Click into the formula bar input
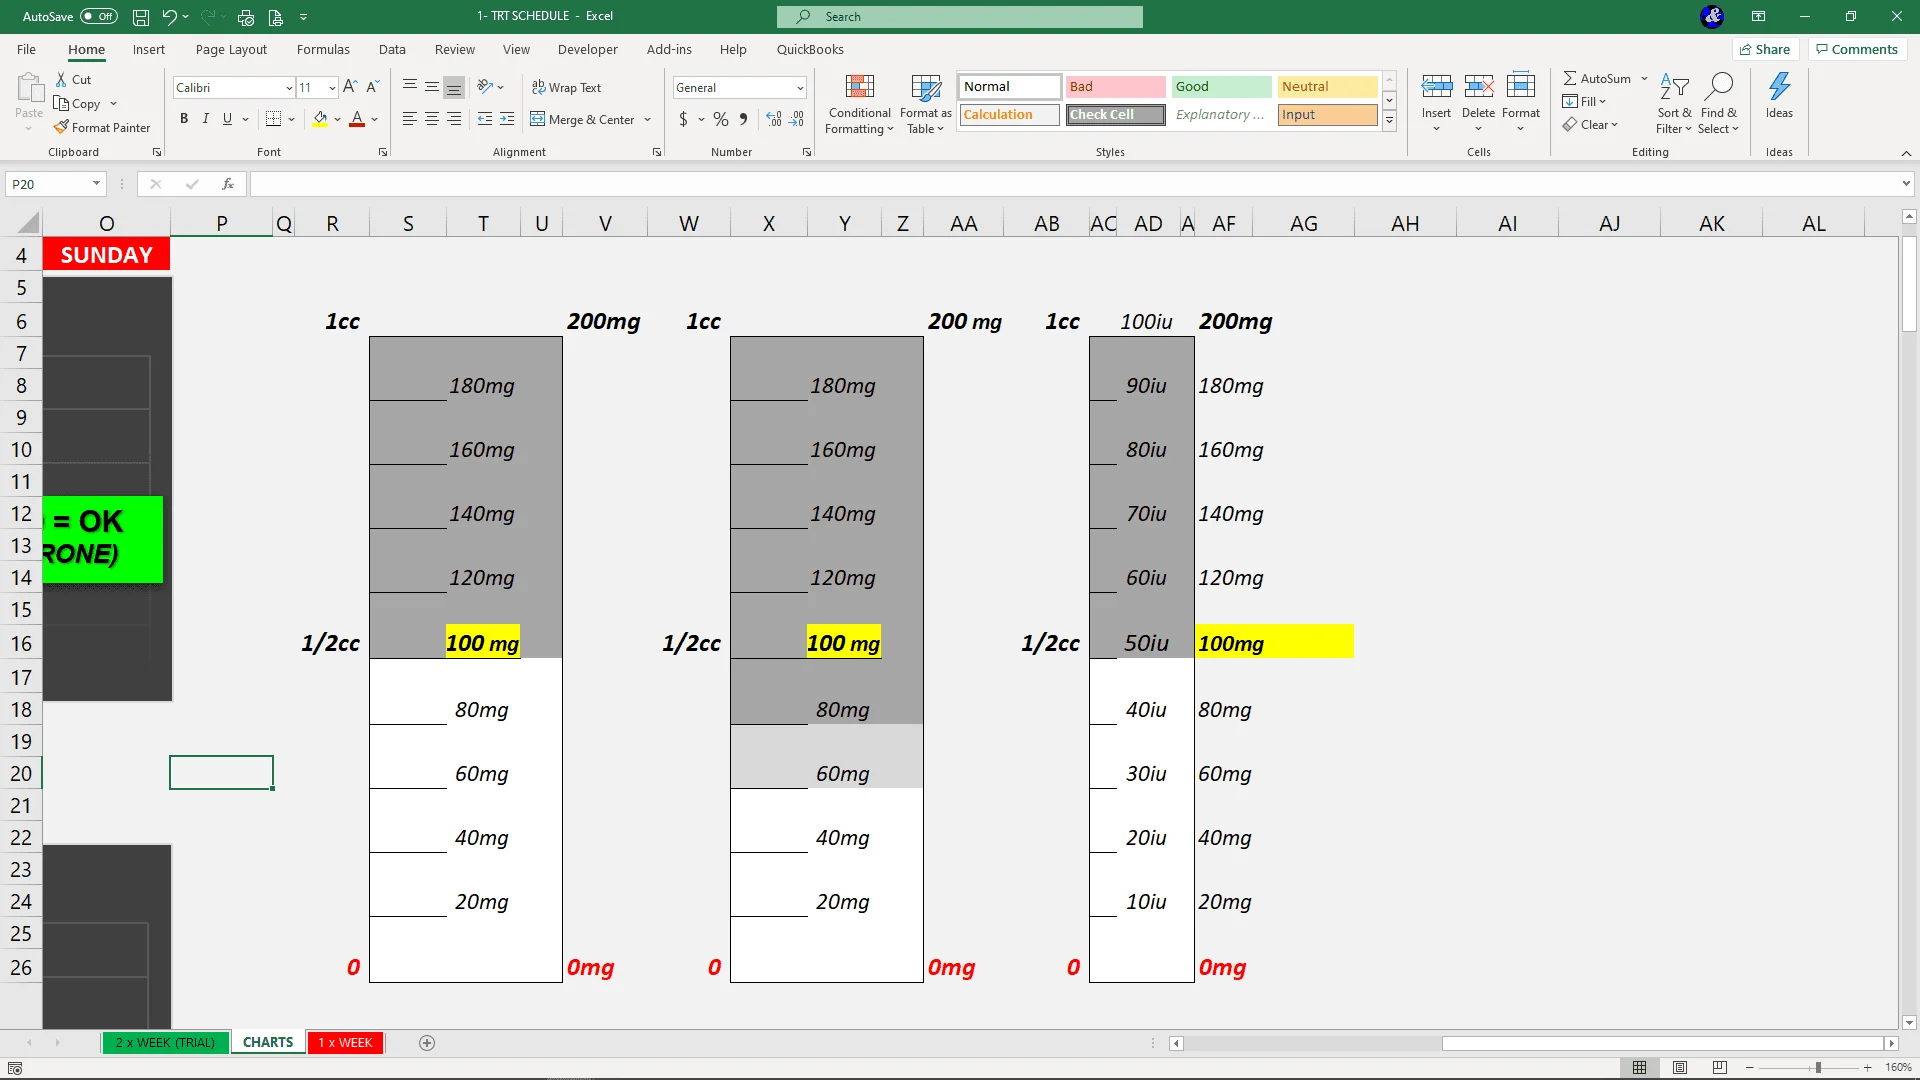This screenshot has width=1920, height=1080. click(x=1070, y=184)
